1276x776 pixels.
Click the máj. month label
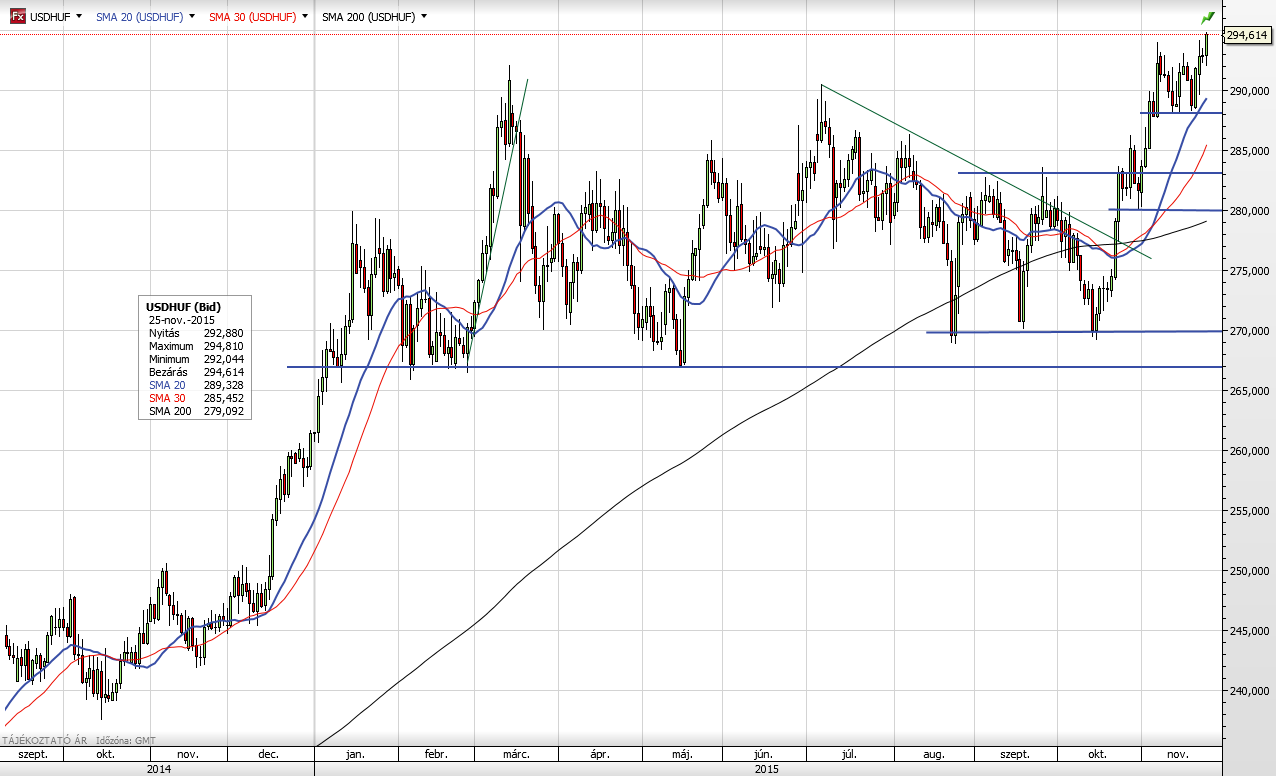point(683,755)
